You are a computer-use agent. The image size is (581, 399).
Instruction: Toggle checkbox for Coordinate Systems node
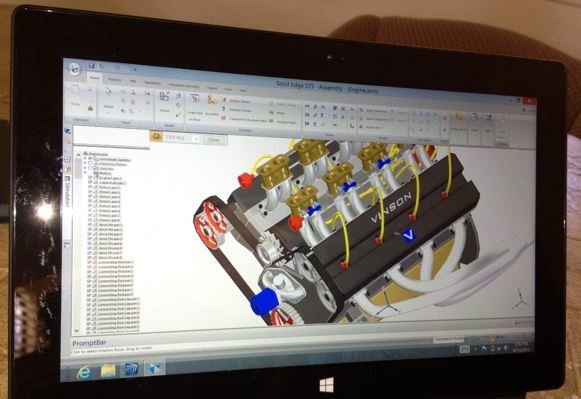pos(90,159)
